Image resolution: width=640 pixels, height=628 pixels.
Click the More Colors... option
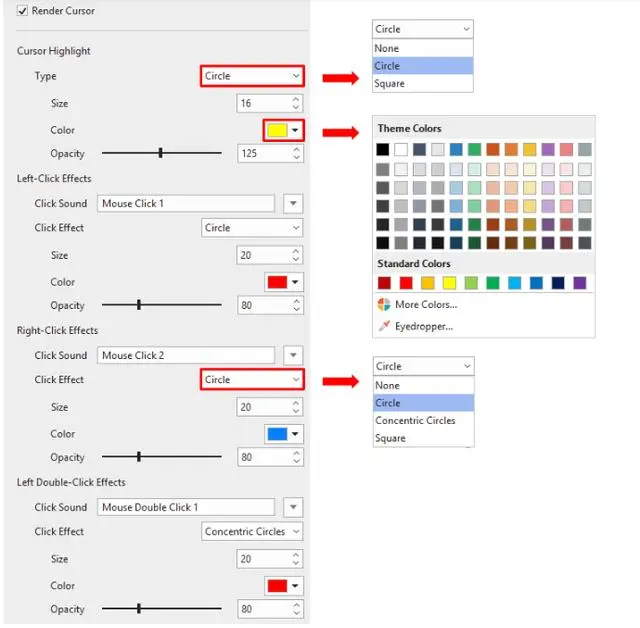(x=426, y=304)
